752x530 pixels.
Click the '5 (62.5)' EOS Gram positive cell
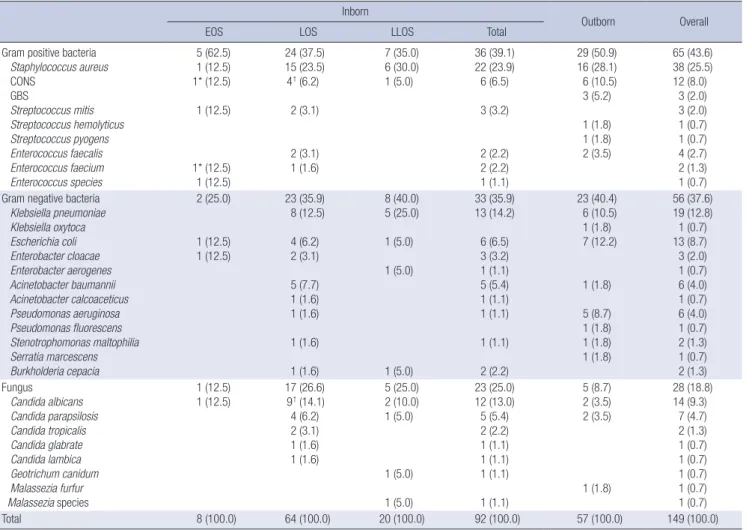coord(213,53)
